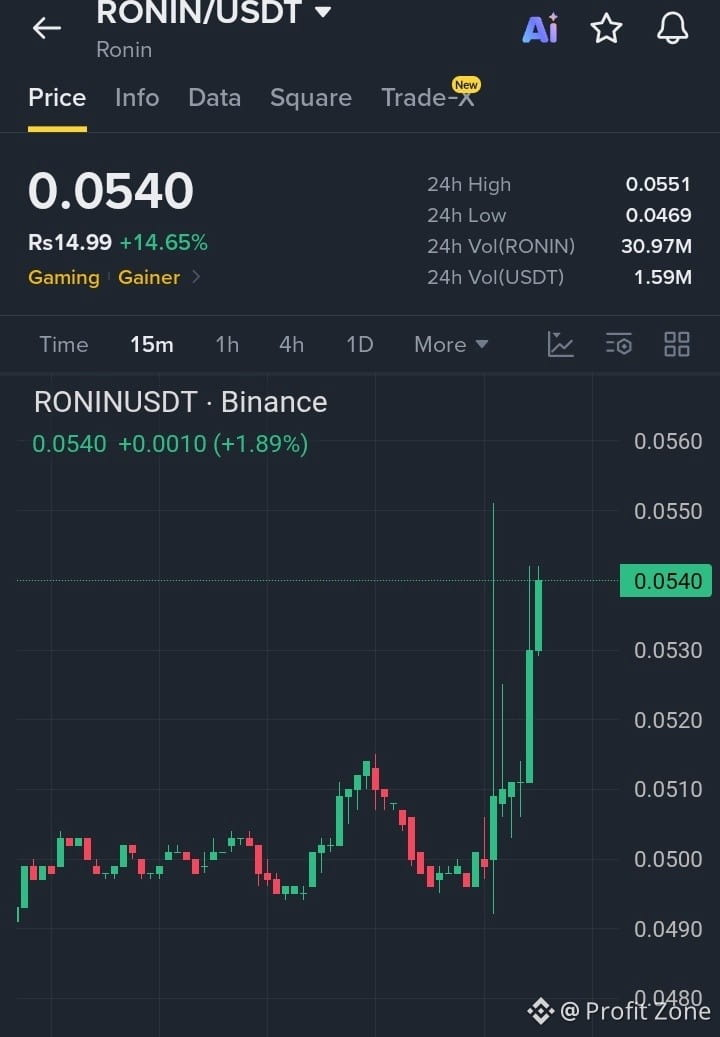Image resolution: width=720 pixels, height=1037 pixels.
Task: Expand the RONIN/USDT pair selector
Action: pyautogui.click(x=323, y=11)
